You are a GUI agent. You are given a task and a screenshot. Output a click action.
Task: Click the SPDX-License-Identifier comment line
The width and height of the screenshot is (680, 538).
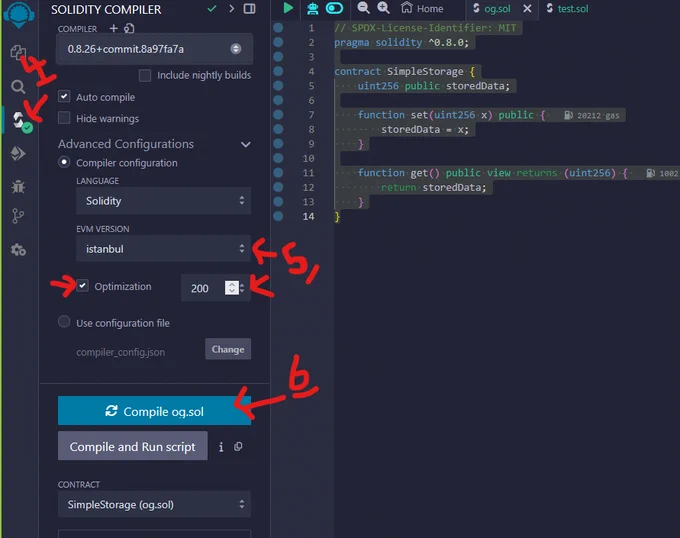coord(425,28)
